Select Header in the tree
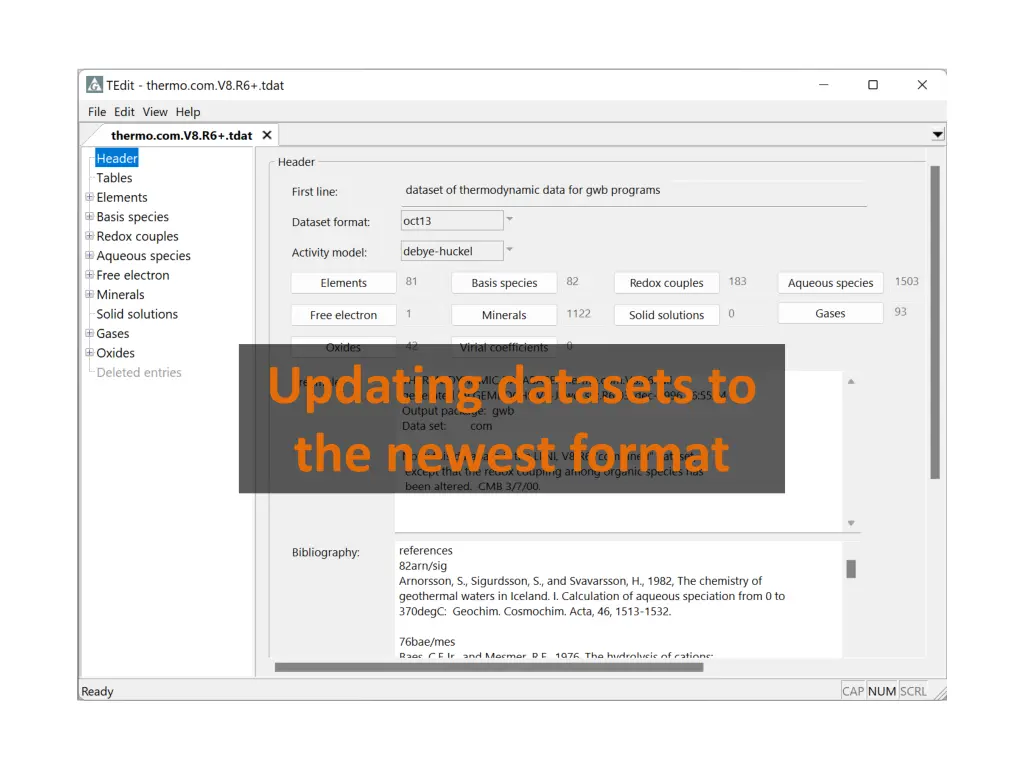This screenshot has height=768, width=1024. 117,159
